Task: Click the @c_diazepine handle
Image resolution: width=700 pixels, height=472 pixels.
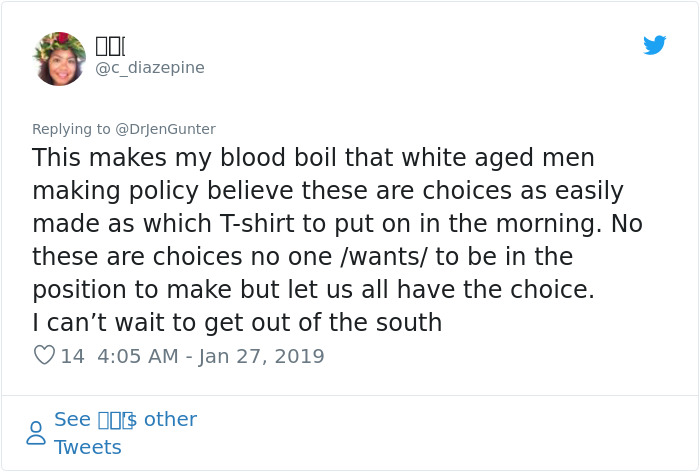Action: click(149, 67)
